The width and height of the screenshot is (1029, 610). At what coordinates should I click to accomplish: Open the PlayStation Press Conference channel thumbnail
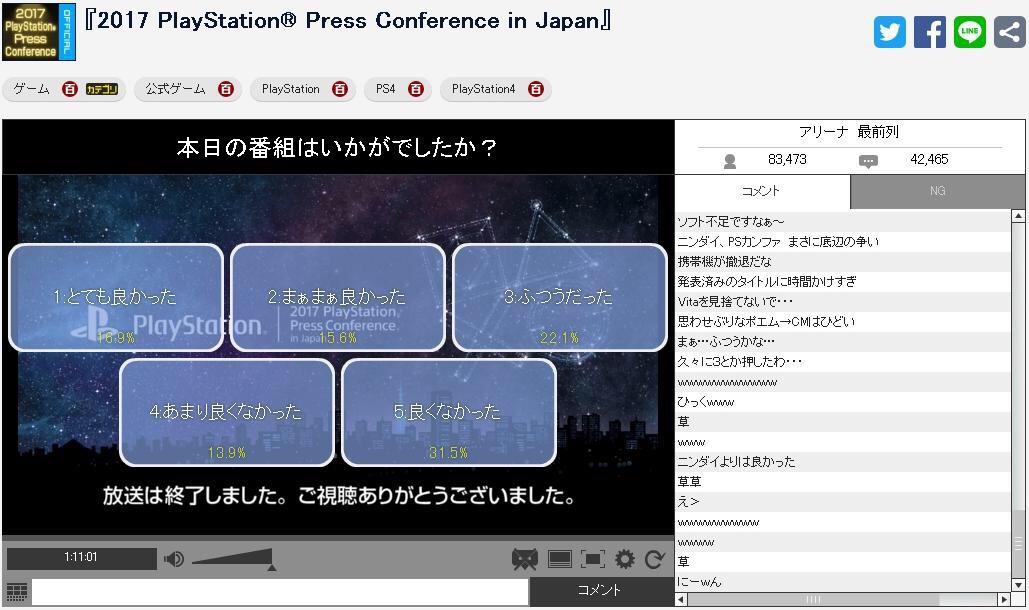[39, 32]
